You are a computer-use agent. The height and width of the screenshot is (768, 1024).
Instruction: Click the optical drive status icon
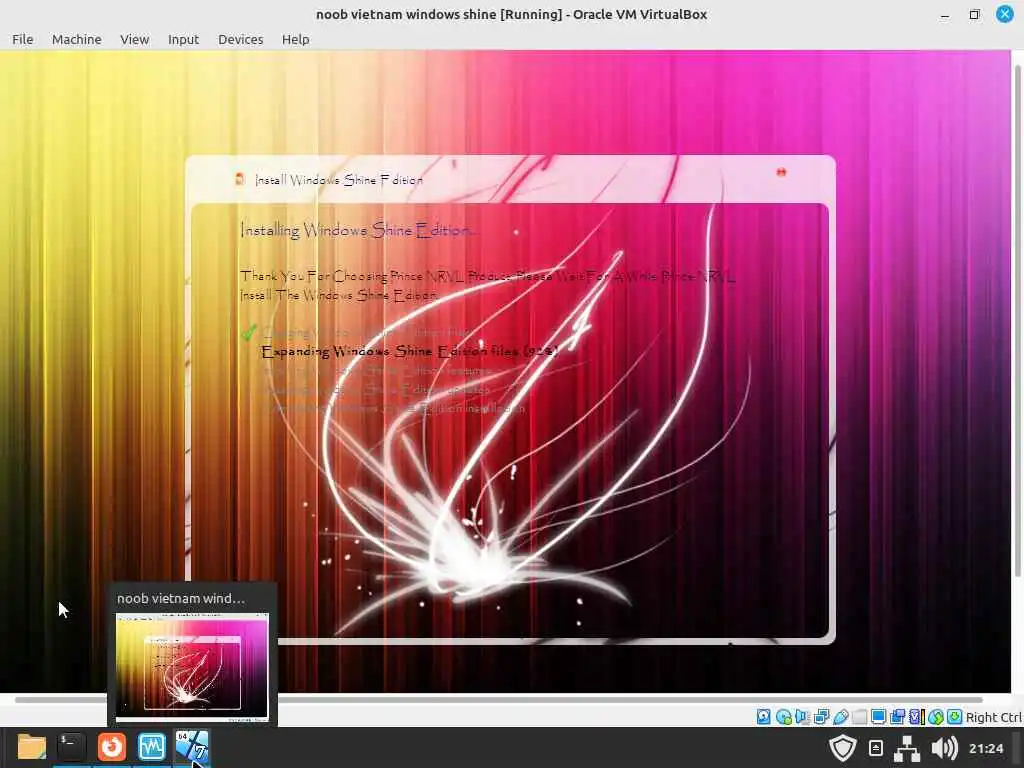pos(784,717)
